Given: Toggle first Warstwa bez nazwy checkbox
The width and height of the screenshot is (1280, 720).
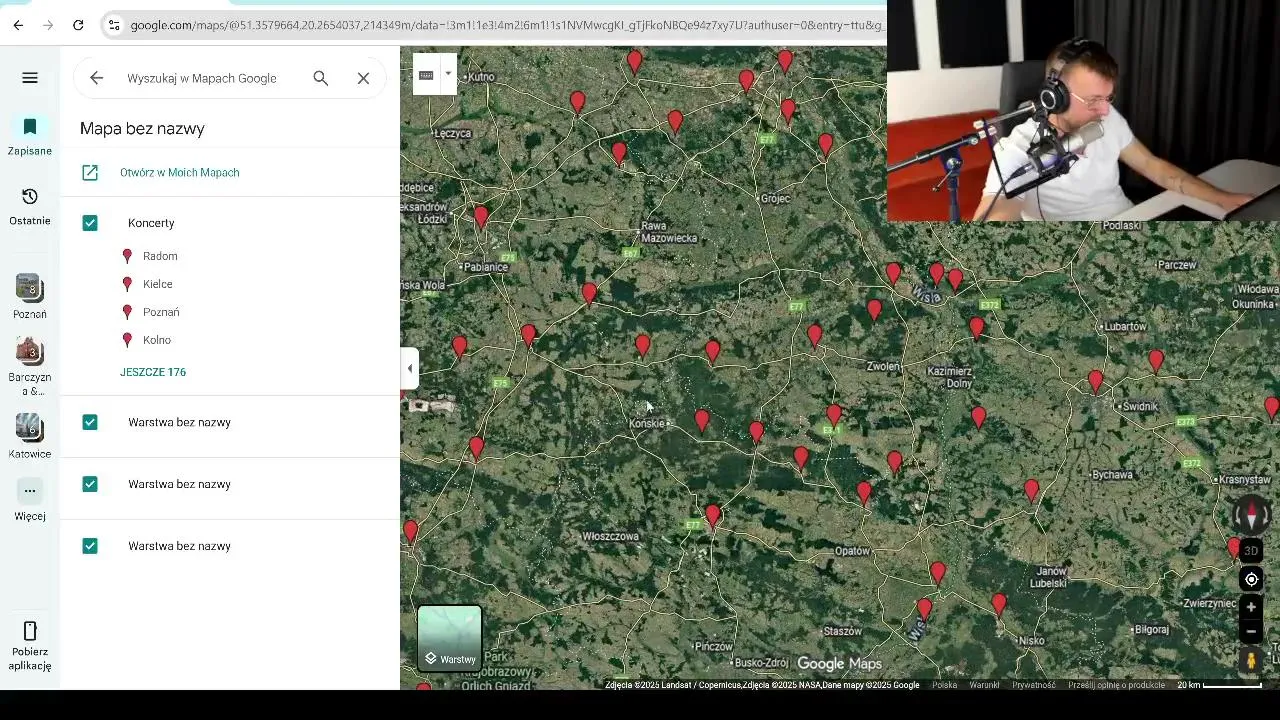Looking at the screenshot, I should pos(90,422).
